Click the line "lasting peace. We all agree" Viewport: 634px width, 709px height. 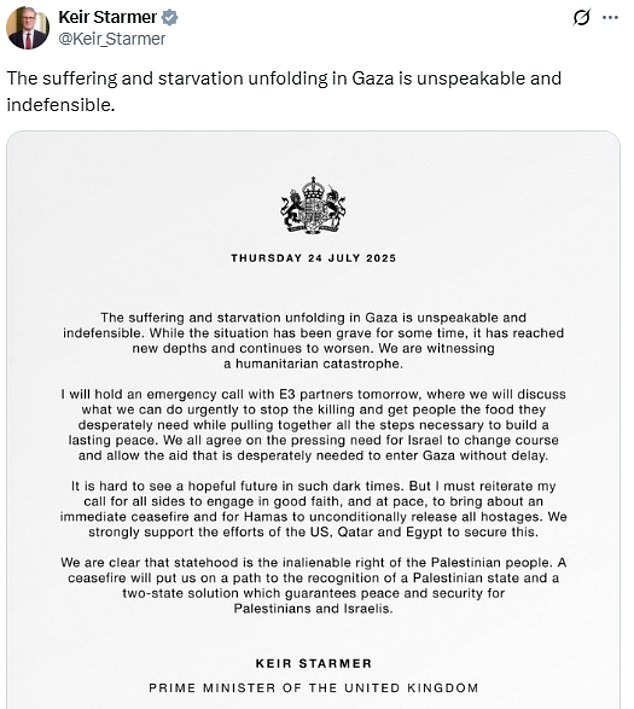313,440
